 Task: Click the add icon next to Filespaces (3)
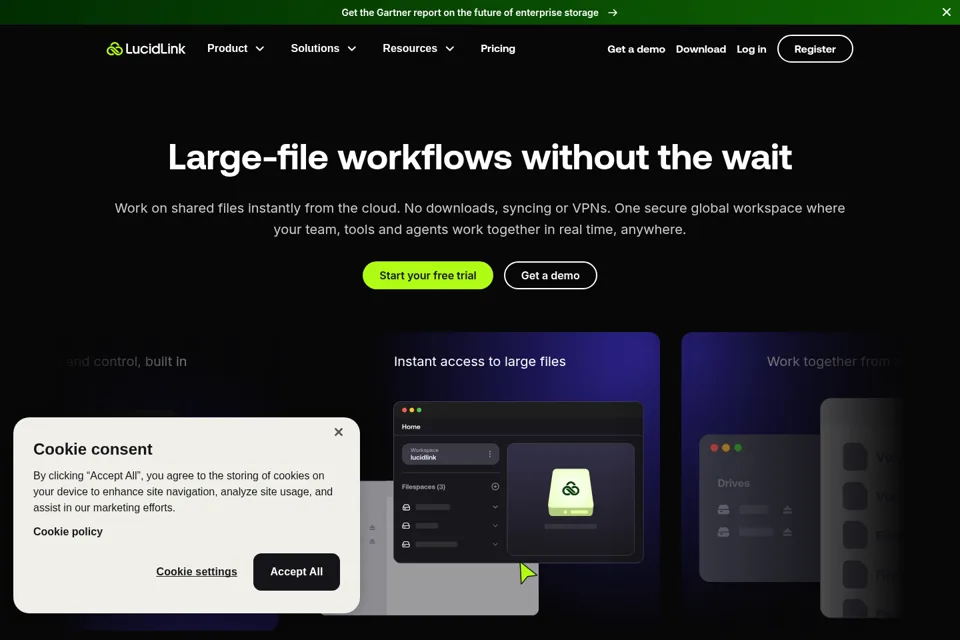495,487
